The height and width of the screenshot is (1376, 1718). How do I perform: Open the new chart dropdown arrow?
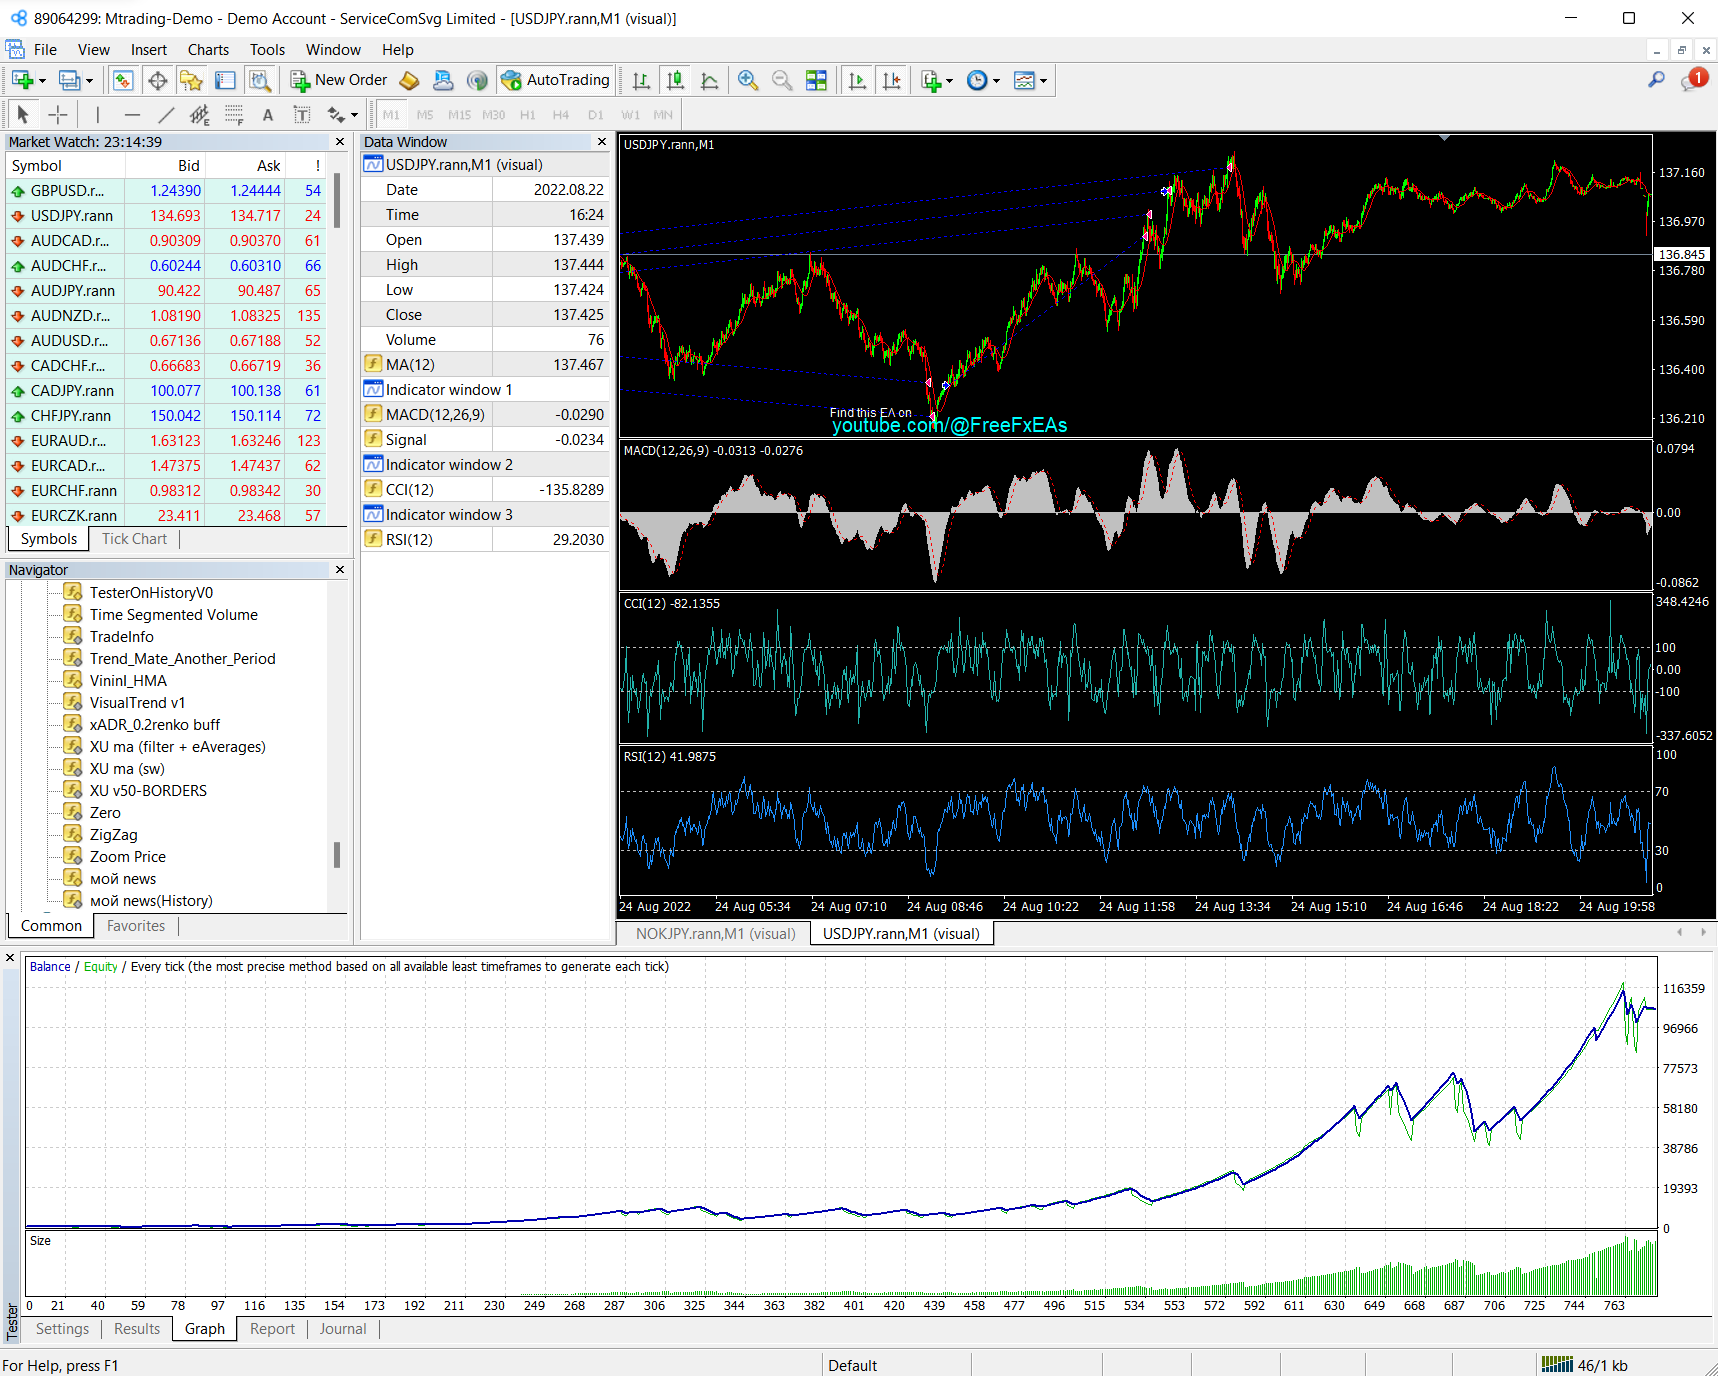(x=42, y=82)
